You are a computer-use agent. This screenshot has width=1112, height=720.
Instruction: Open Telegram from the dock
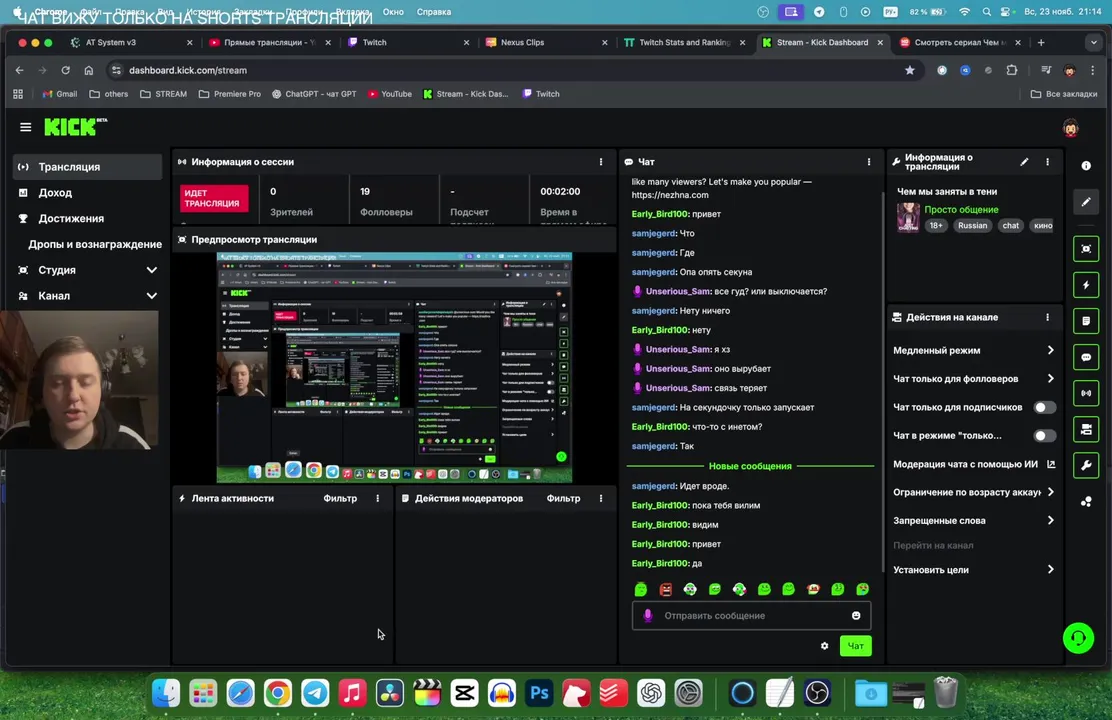click(315, 693)
